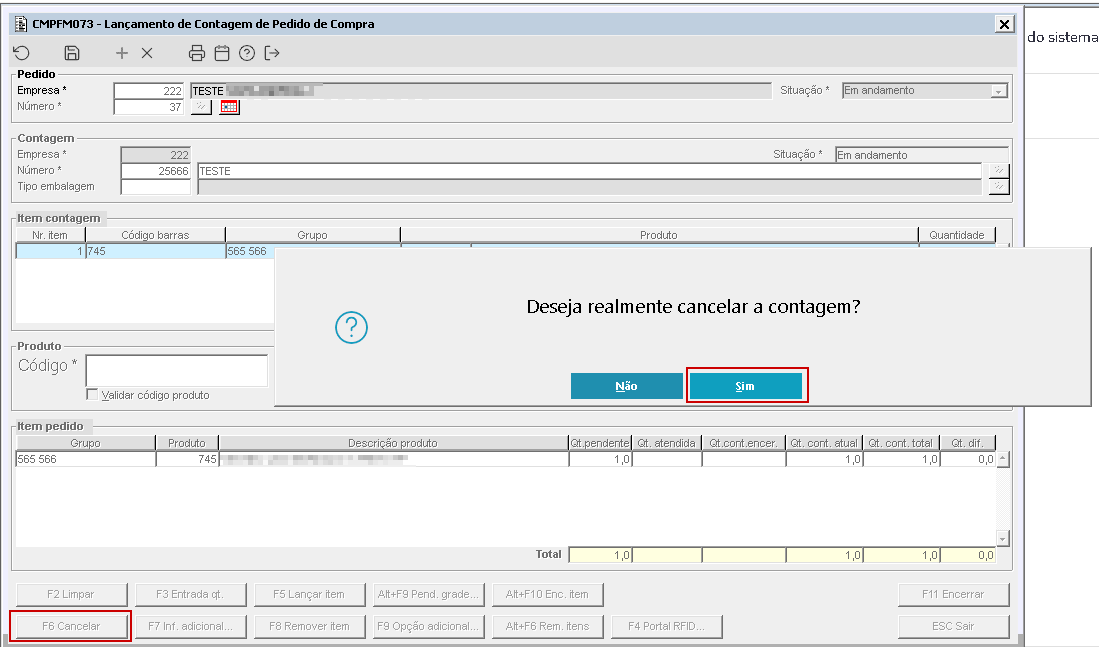The width and height of the screenshot is (1099, 647).
Task: Click F9 Opção adicional button
Action: pyautogui.click(x=428, y=626)
